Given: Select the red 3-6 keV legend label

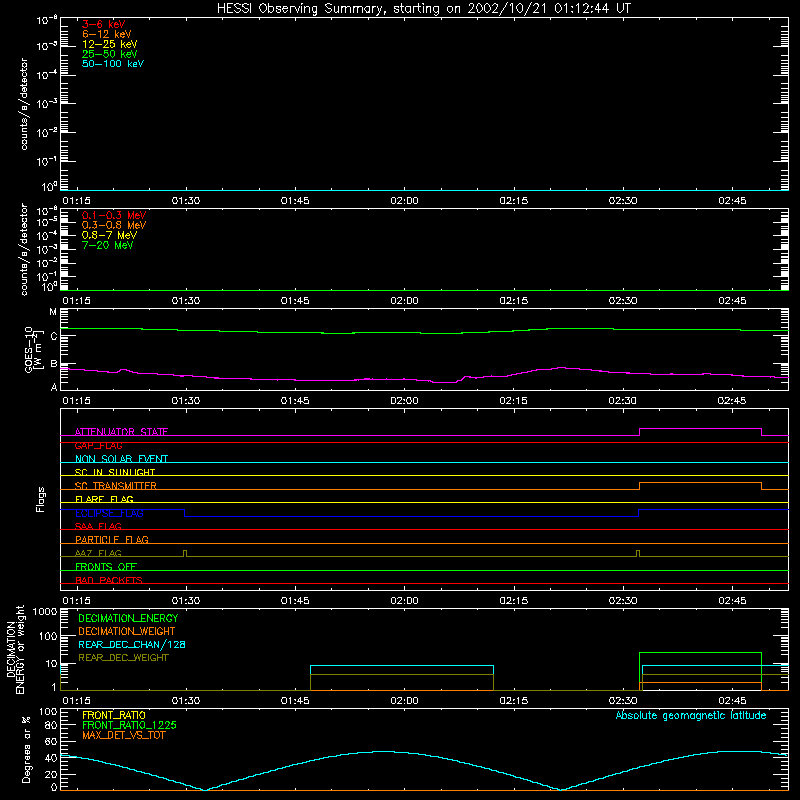Looking at the screenshot, I should [x=104, y=24].
